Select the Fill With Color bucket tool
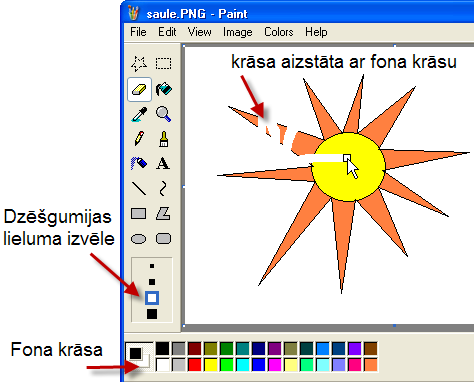Screen dimensions: 475x384 click(163, 89)
